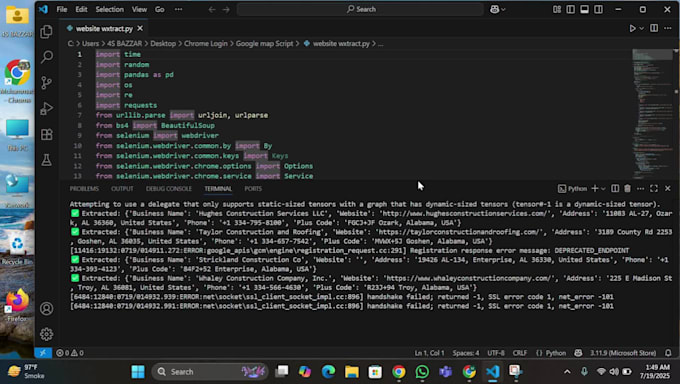
Task: Select the 3.11.9 Python interpreter
Action: click(623, 353)
